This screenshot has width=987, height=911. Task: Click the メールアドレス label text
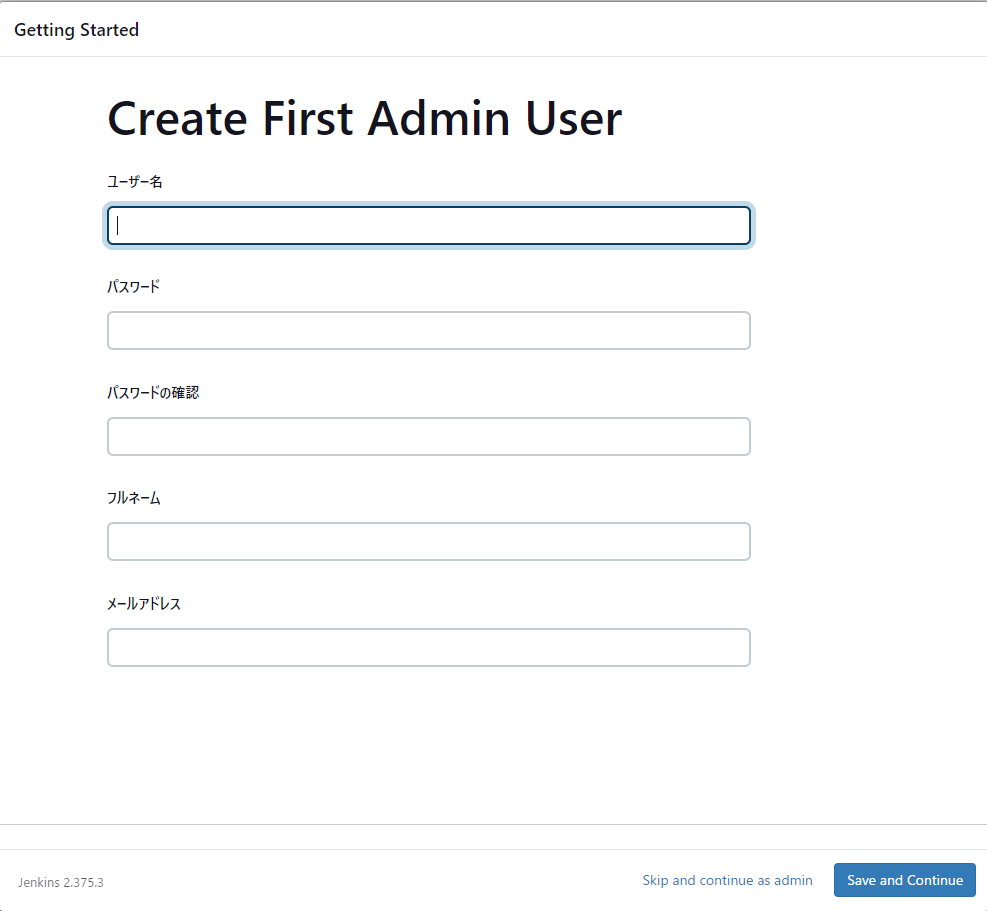(144, 604)
